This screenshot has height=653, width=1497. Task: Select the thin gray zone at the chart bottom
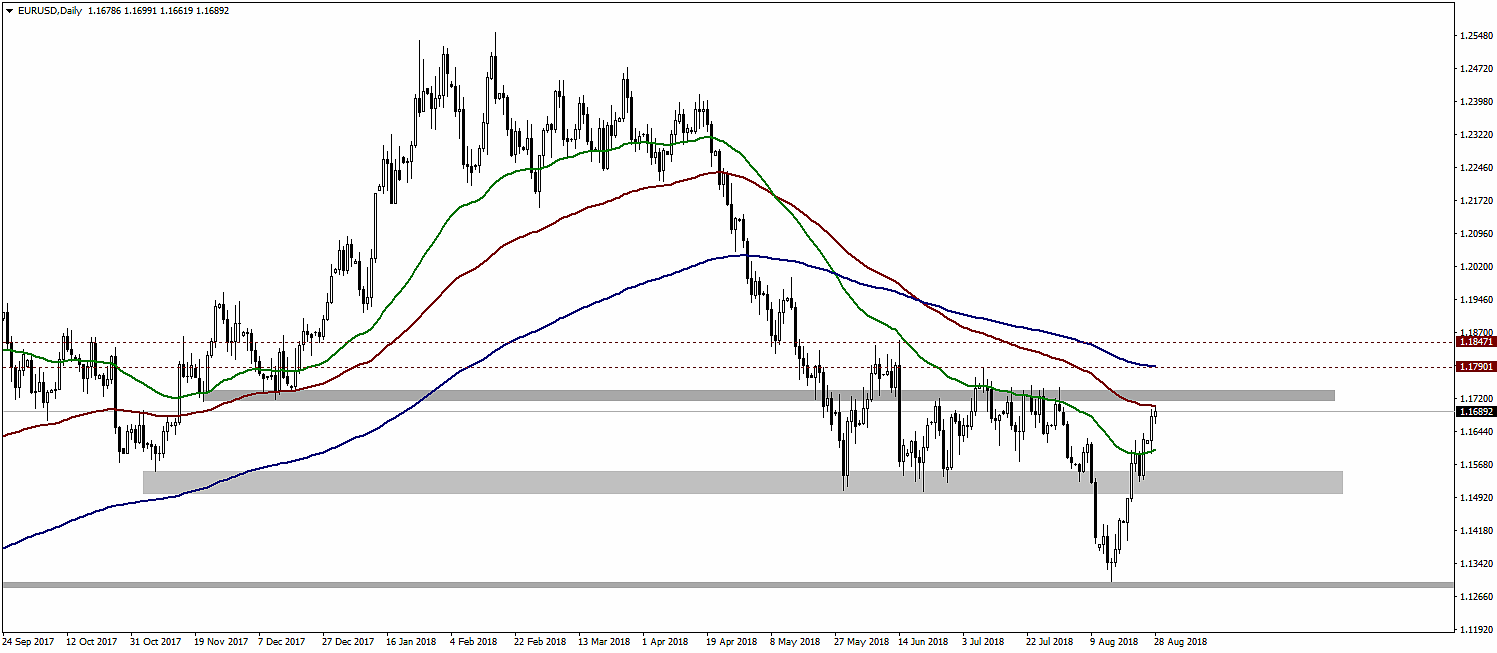pyautogui.click(x=728, y=584)
